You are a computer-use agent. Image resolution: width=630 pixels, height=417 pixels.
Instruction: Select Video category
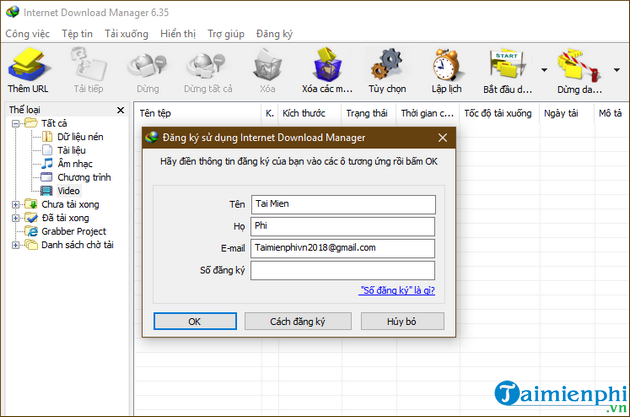pyautogui.click(x=61, y=191)
